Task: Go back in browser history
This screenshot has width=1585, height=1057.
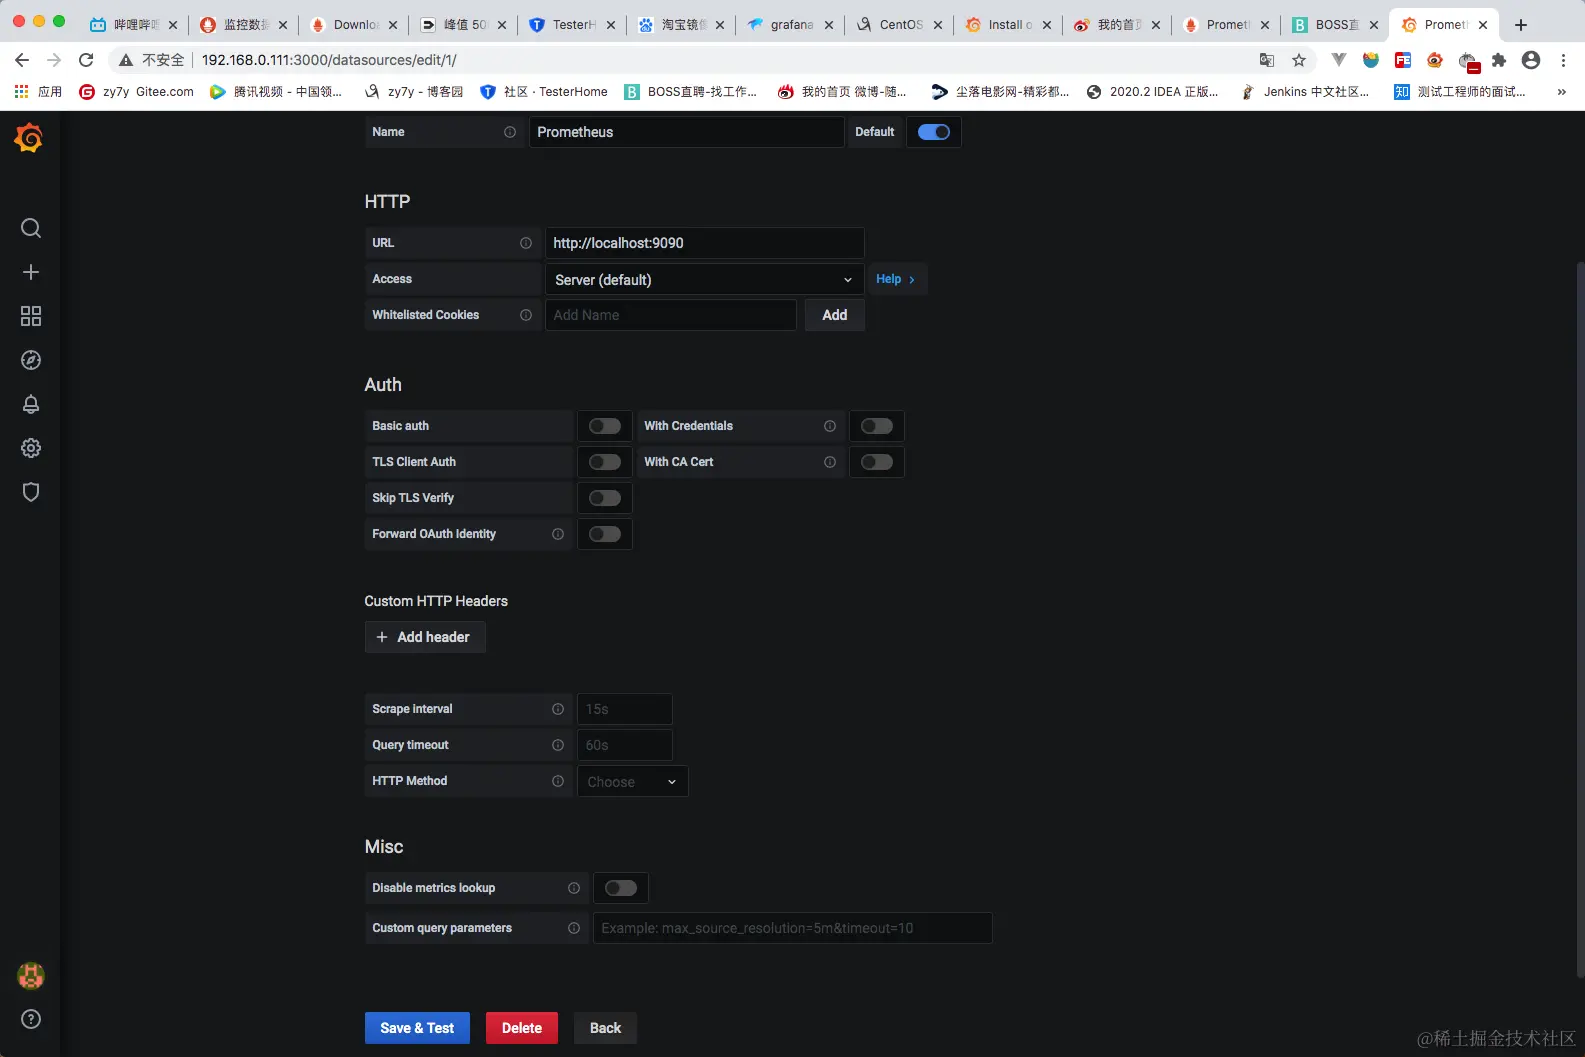Action: tap(22, 60)
